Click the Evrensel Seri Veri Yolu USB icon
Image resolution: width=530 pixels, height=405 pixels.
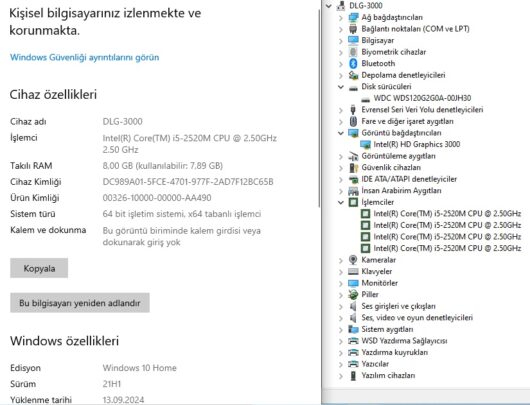click(x=353, y=110)
